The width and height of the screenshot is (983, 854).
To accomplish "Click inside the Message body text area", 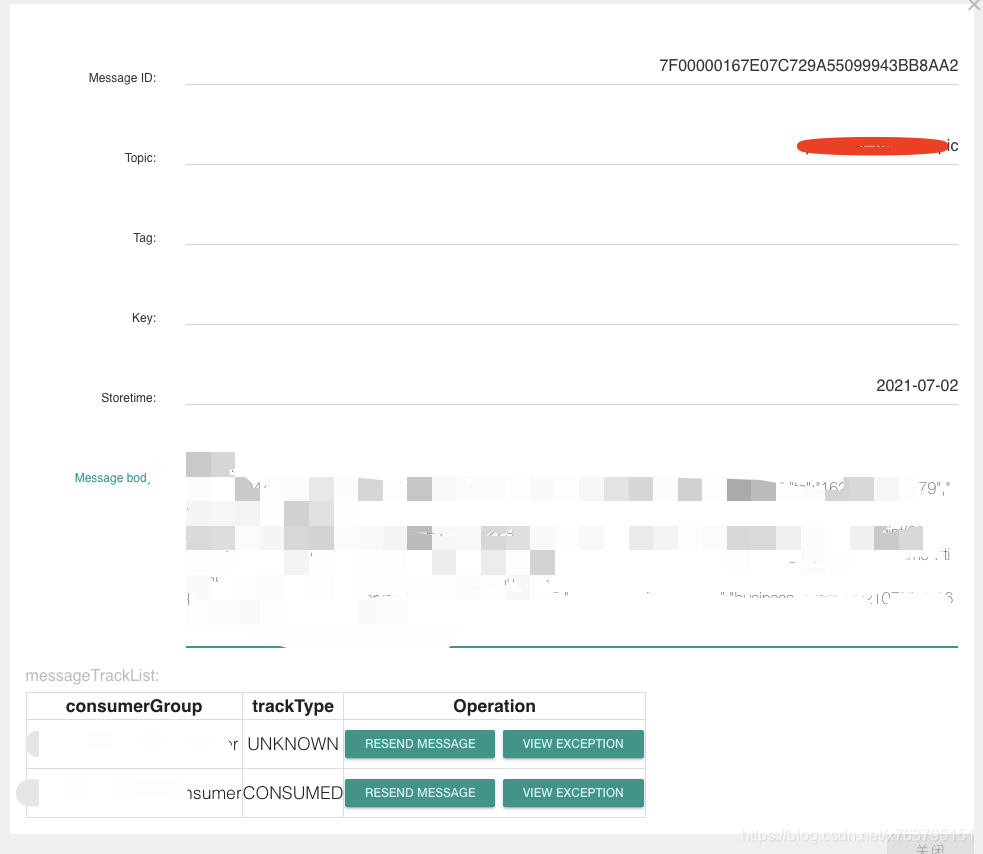I will coord(571,545).
